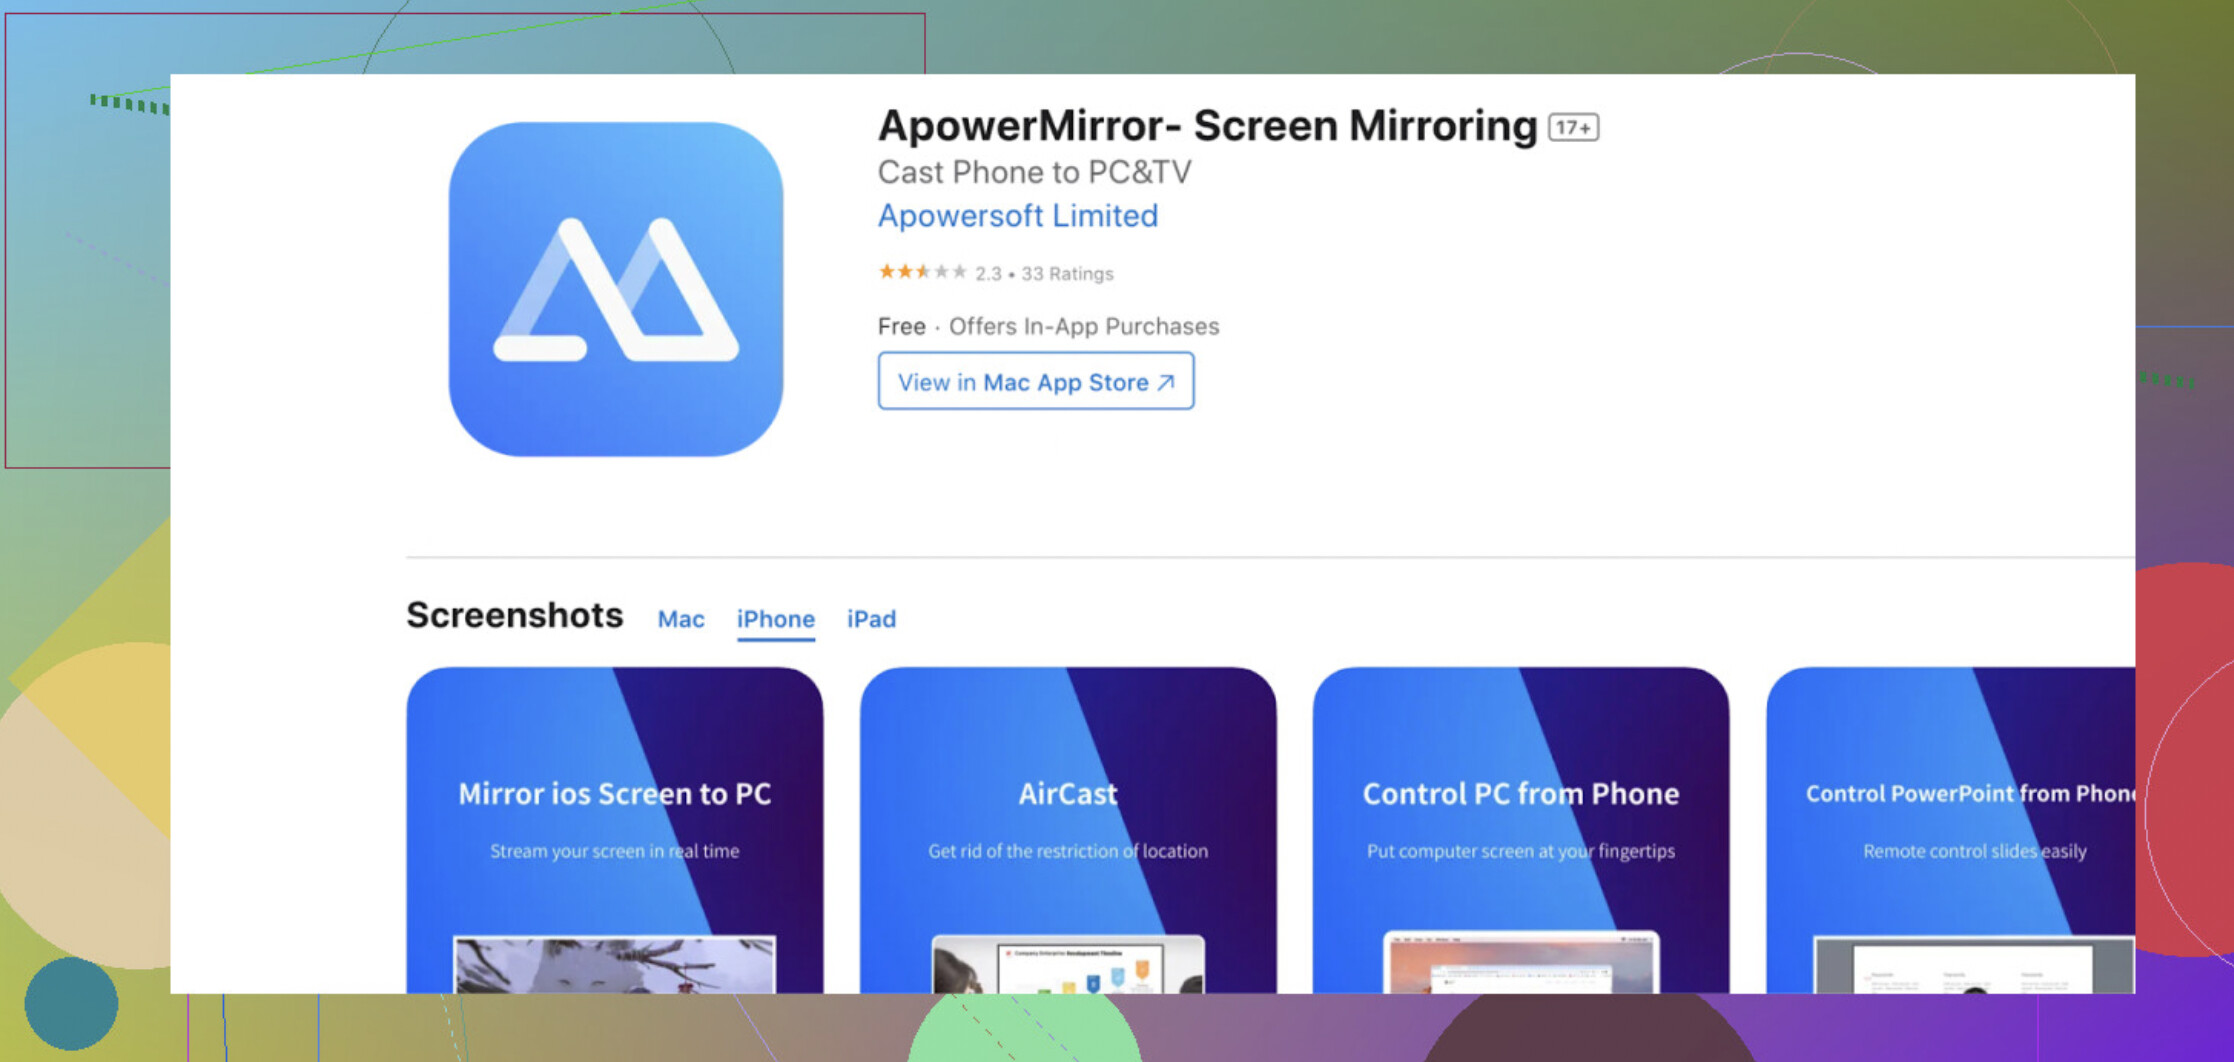The width and height of the screenshot is (2234, 1062).
Task: Open the Control PowerPoint from Phone screenshot
Action: coord(1951,830)
